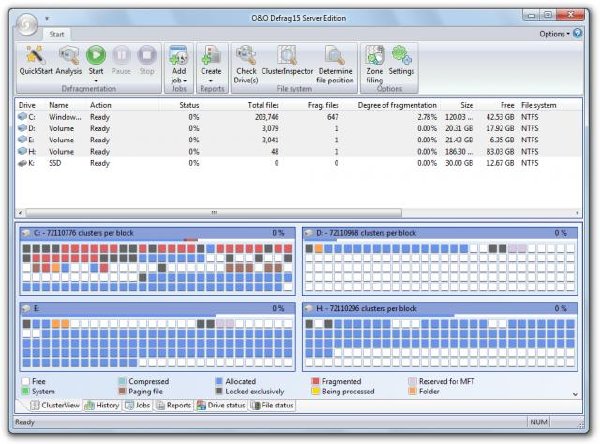Switch to the Drive status tab
The height and width of the screenshot is (444, 600).
click(221, 405)
